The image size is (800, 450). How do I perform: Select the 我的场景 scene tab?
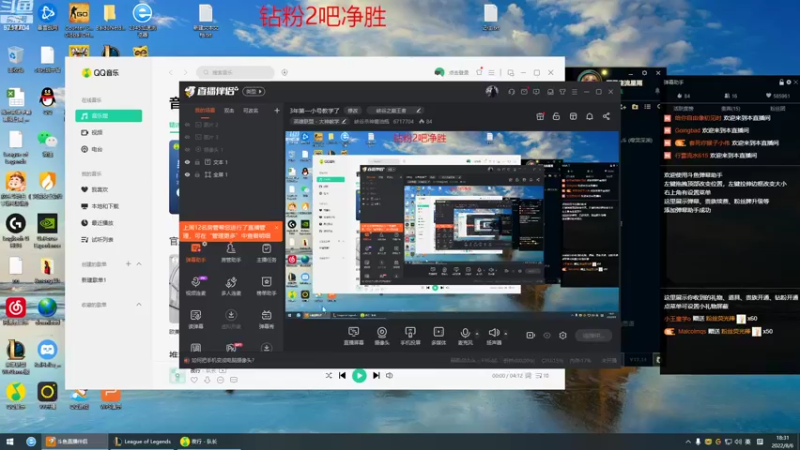(205, 110)
